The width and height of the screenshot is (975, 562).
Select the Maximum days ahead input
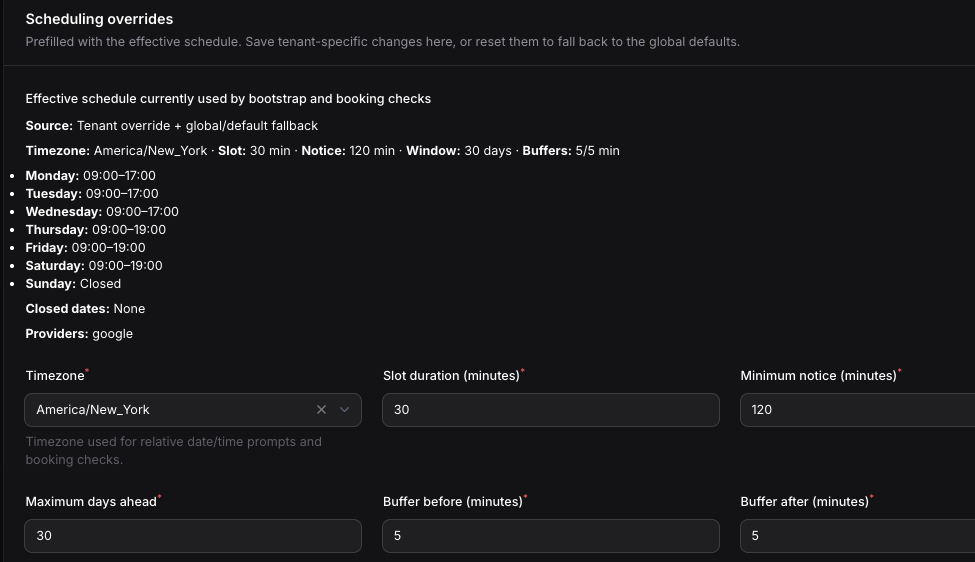193,536
